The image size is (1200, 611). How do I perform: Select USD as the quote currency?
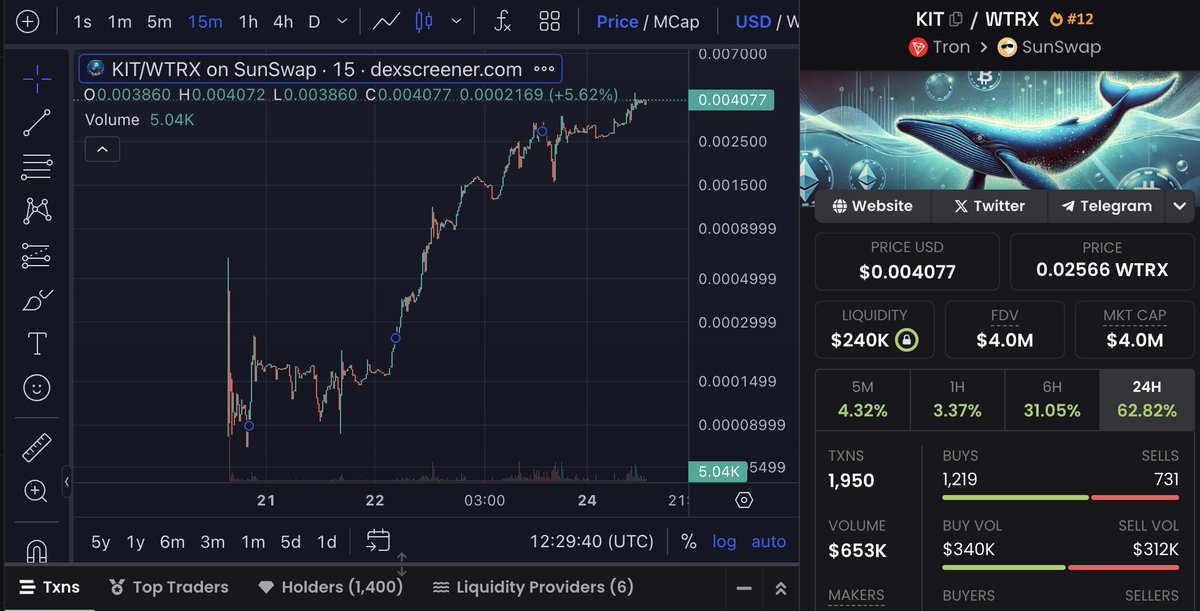(x=753, y=21)
